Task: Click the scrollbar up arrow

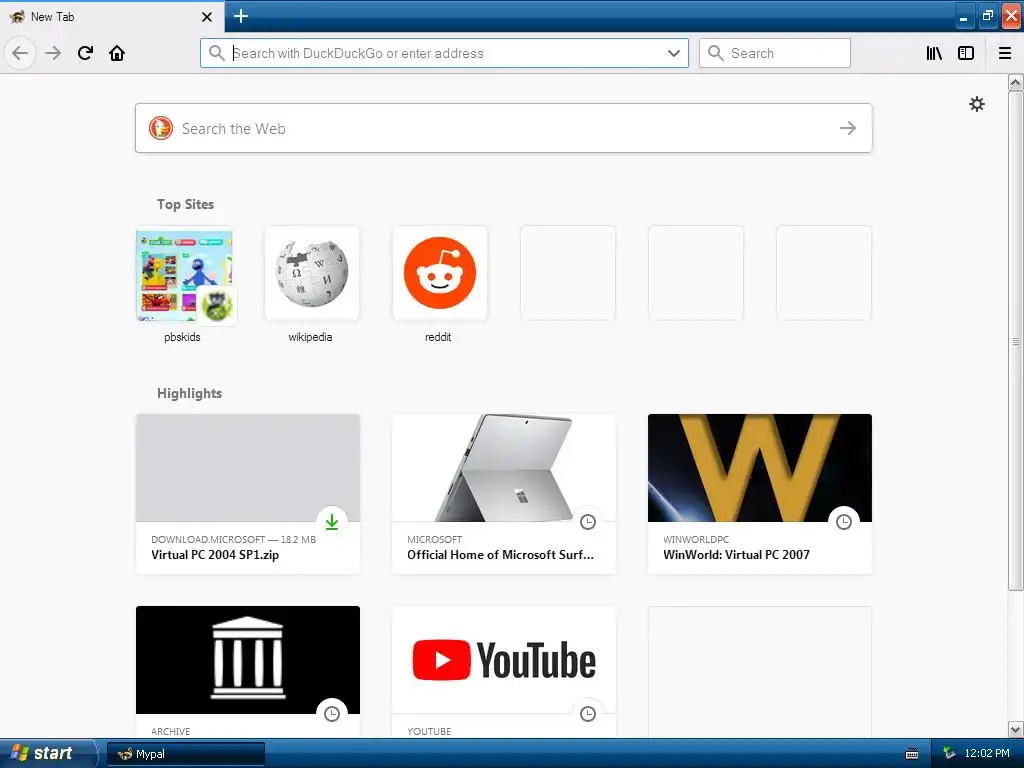Action: (1015, 82)
